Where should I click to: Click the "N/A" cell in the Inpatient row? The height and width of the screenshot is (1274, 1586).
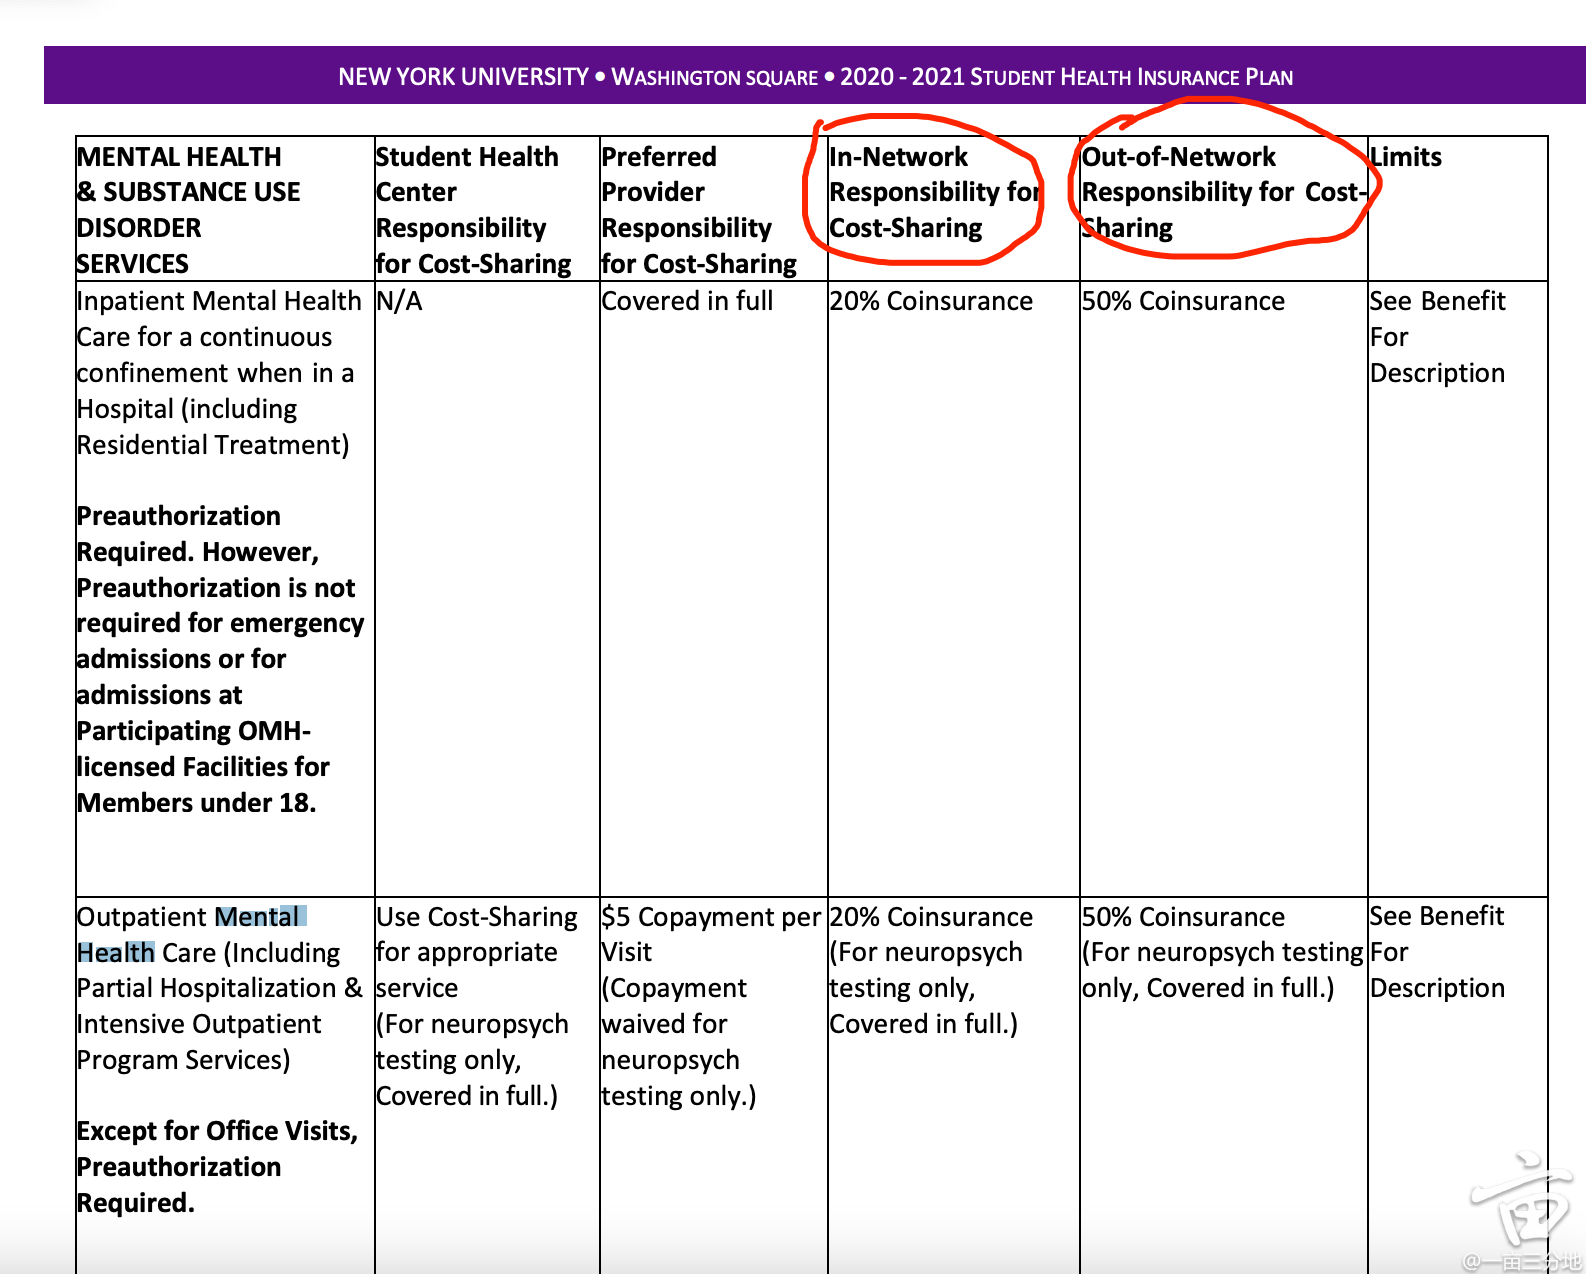tap(400, 301)
